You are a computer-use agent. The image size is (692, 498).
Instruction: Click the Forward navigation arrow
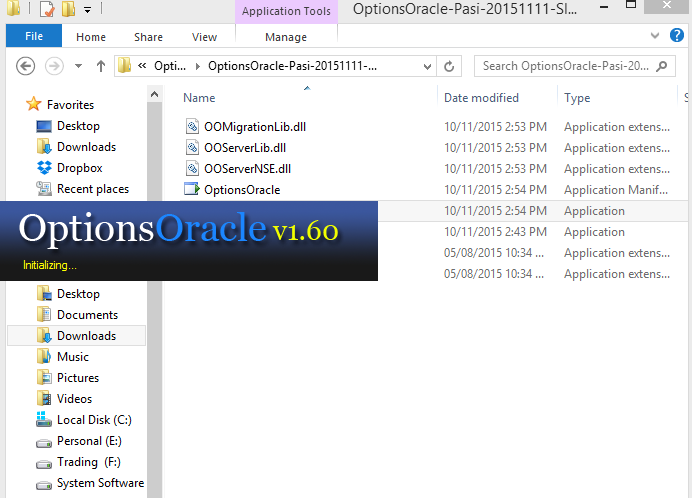[x=54, y=66]
